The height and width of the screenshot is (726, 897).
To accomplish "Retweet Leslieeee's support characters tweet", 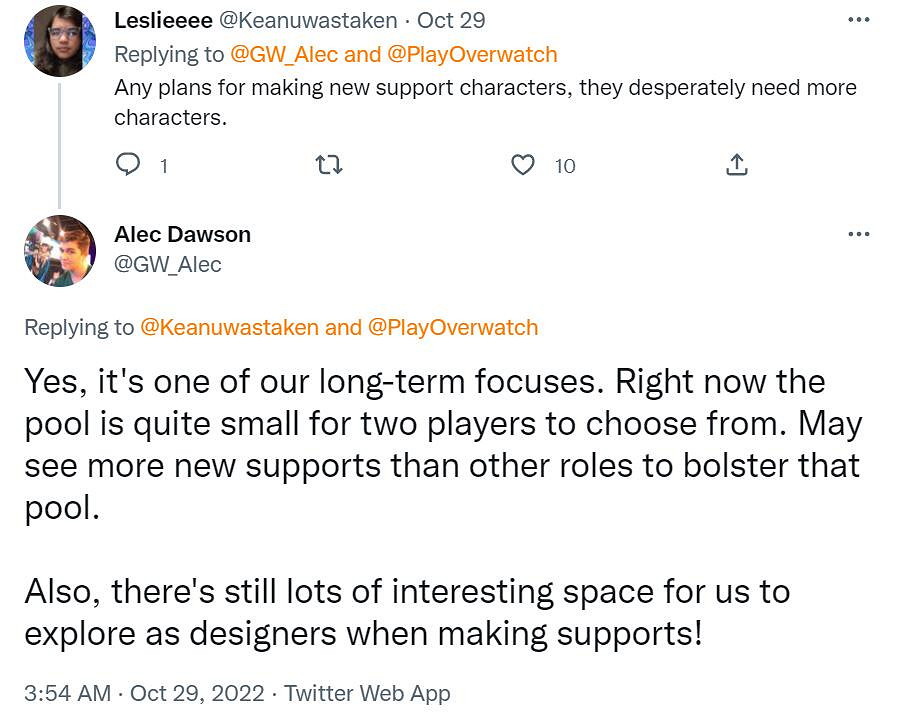I will pos(329,164).
